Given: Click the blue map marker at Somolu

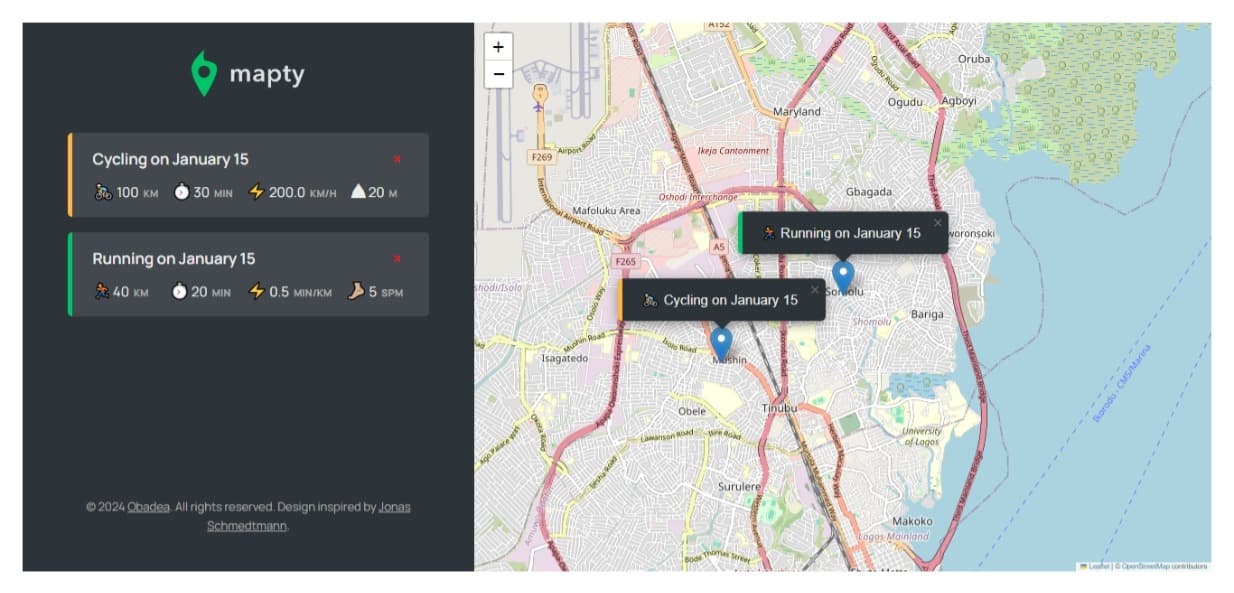Looking at the screenshot, I should pos(843,275).
